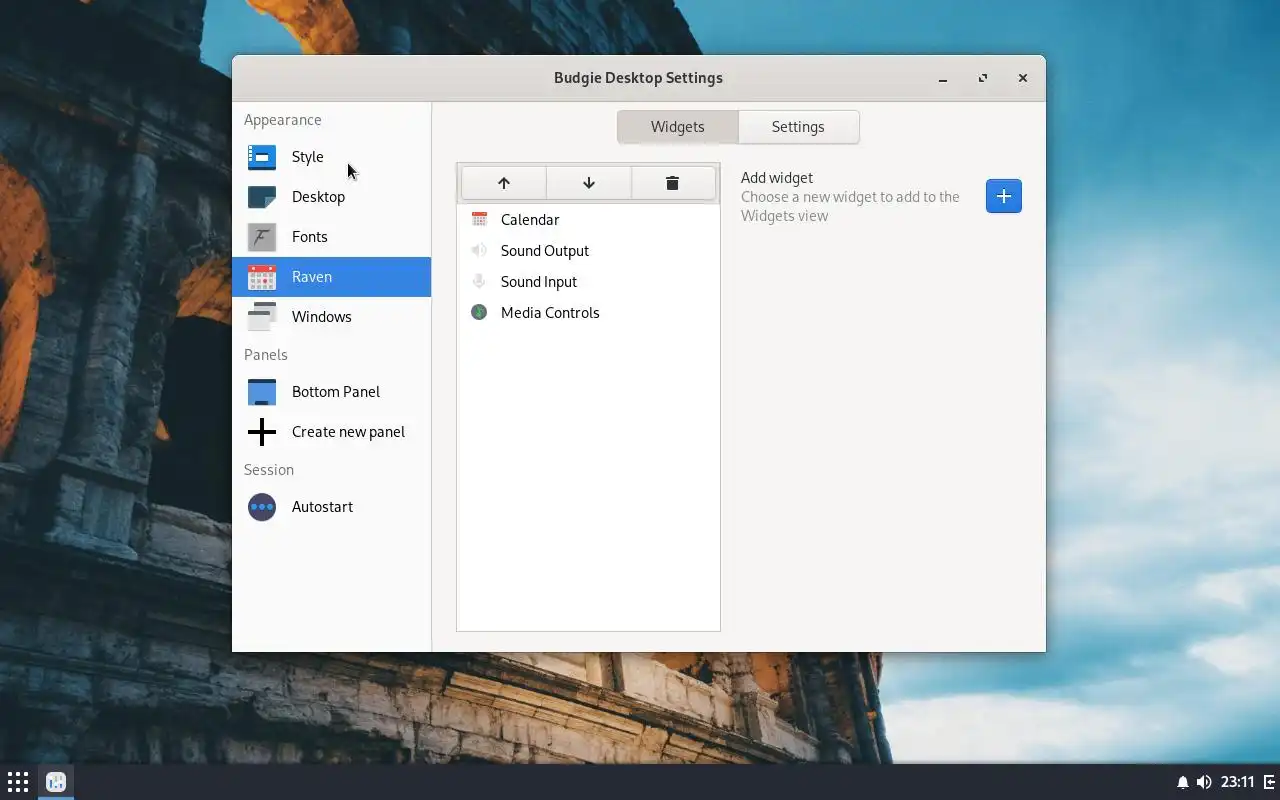Screen dimensions: 1280x800
Task: Click the Media Controls widget icon
Action: (479, 312)
